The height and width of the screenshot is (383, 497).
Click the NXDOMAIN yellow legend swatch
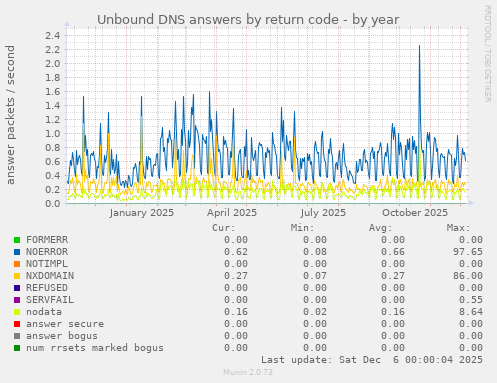(x=17, y=276)
